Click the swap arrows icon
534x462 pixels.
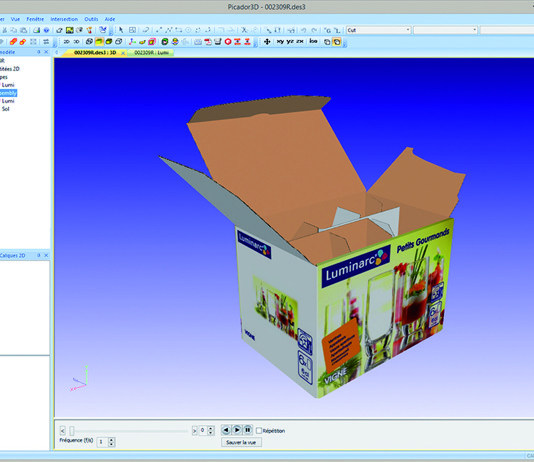click(x=46, y=42)
